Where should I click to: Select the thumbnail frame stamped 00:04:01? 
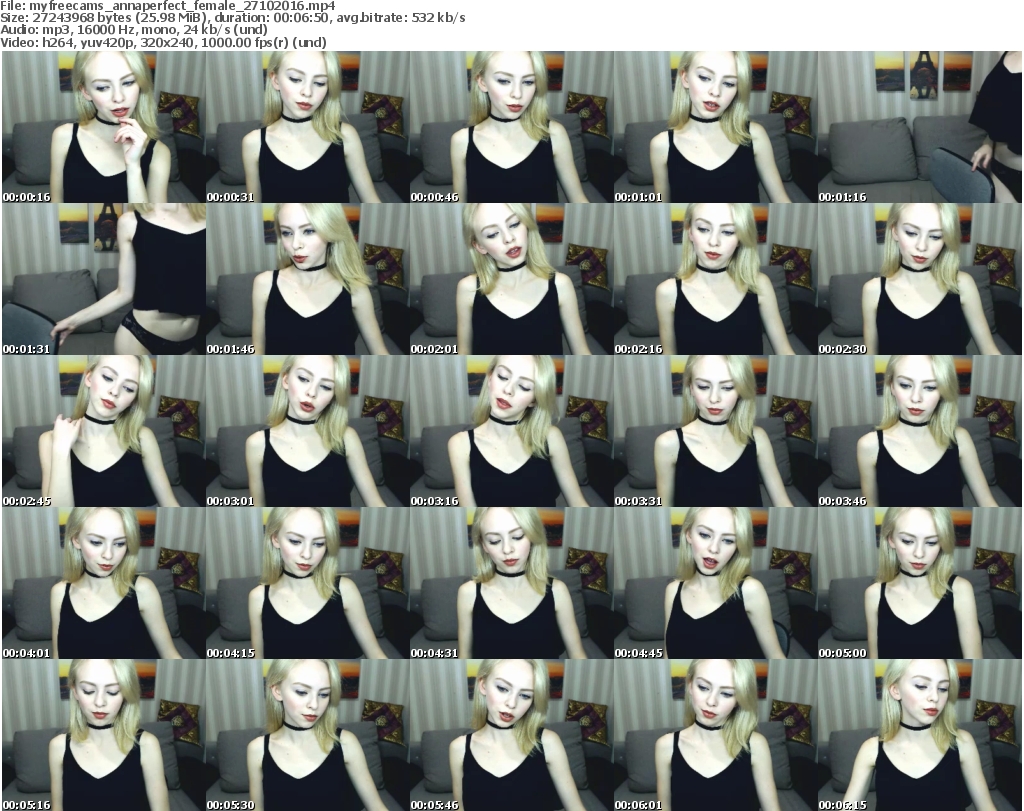point(104,583)
